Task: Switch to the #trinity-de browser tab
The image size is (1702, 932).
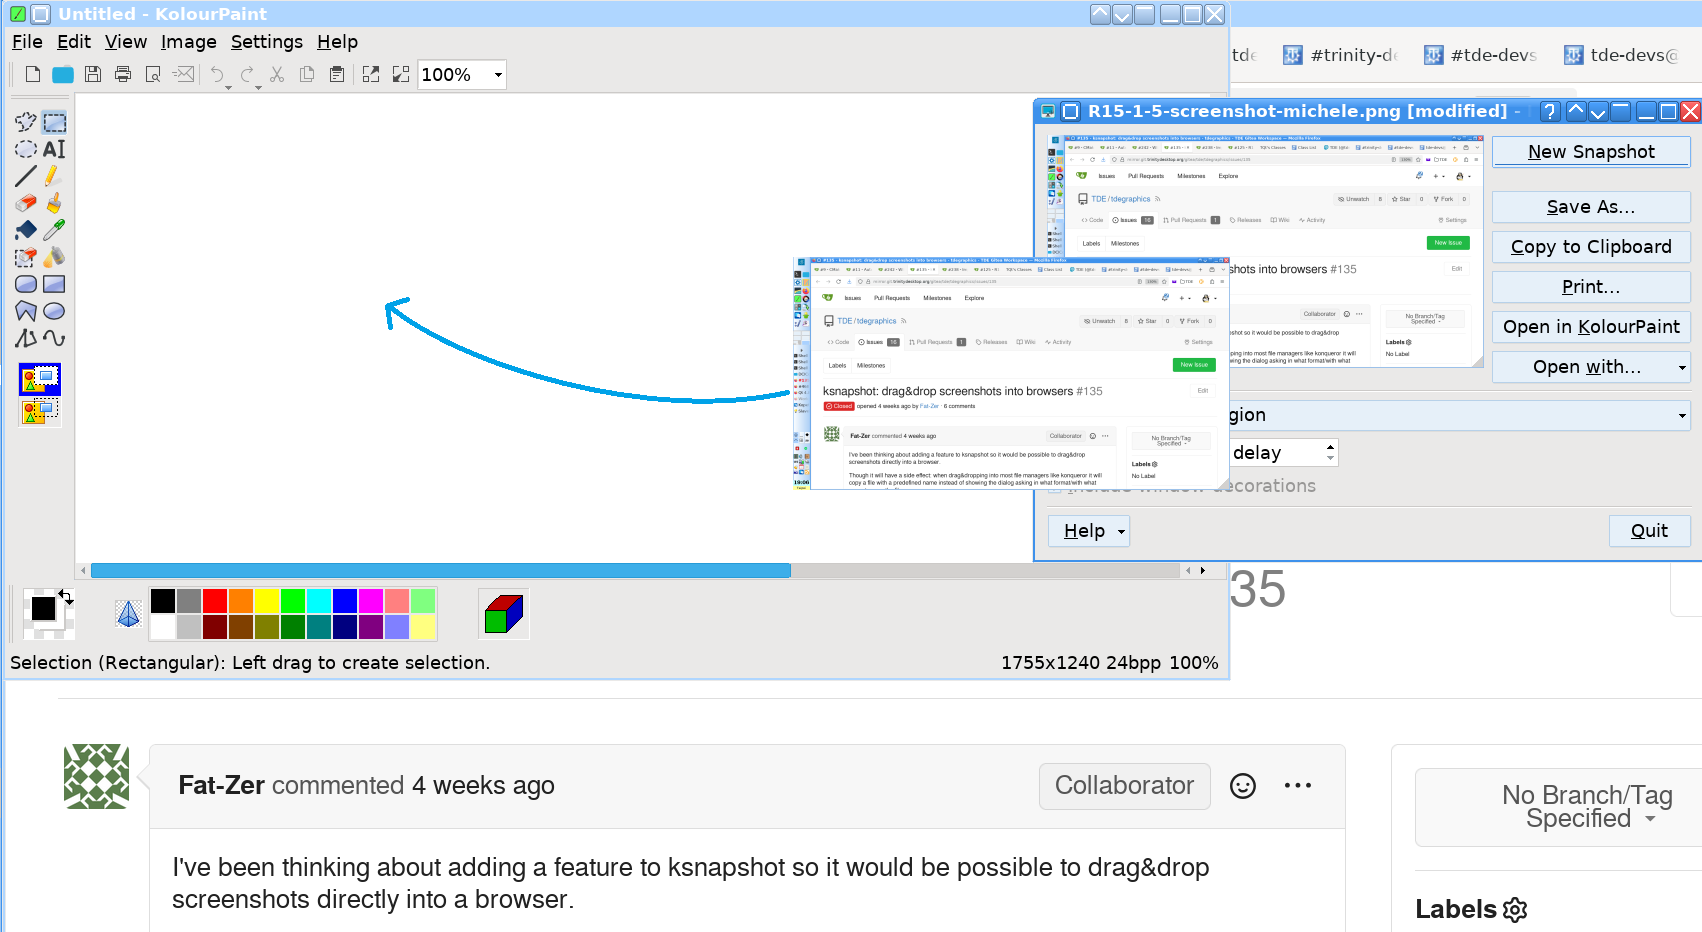Action: click(x=1342, y=55)
